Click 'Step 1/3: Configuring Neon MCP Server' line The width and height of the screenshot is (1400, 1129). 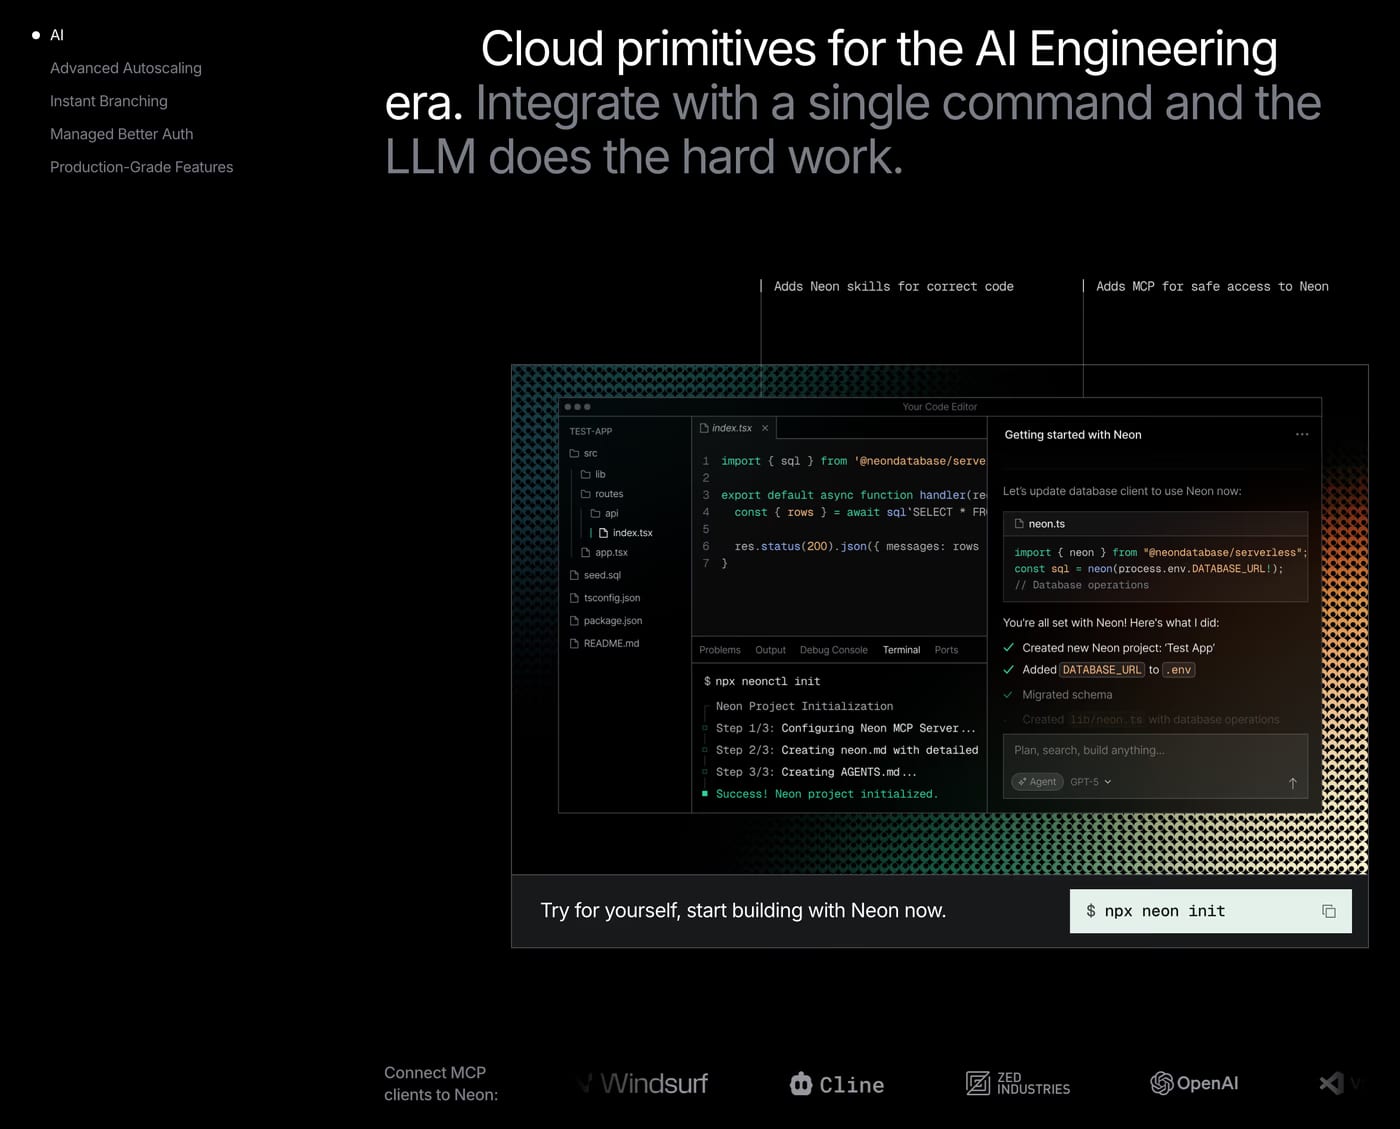point(845,728)
